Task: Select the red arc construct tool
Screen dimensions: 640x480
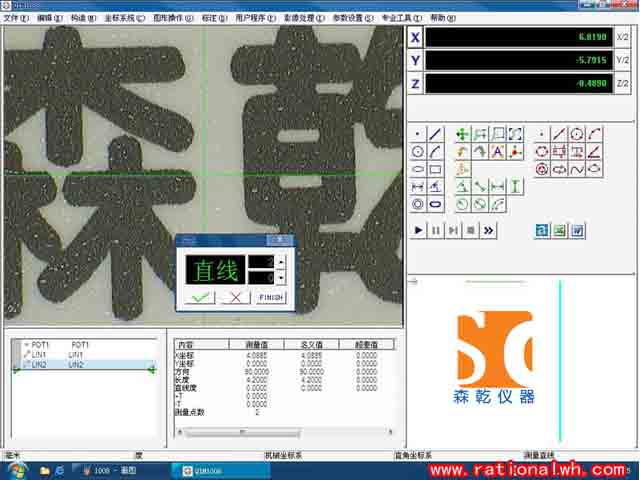Action: (594, 134)
